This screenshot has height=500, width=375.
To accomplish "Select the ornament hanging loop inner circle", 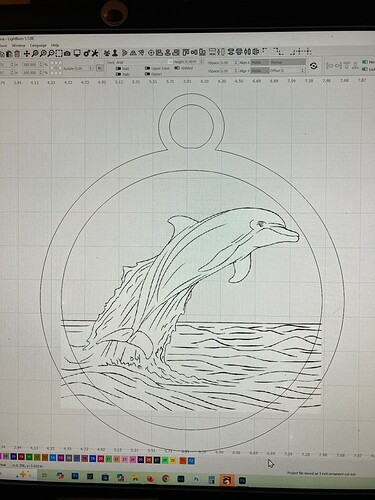I will coord(192,126).
